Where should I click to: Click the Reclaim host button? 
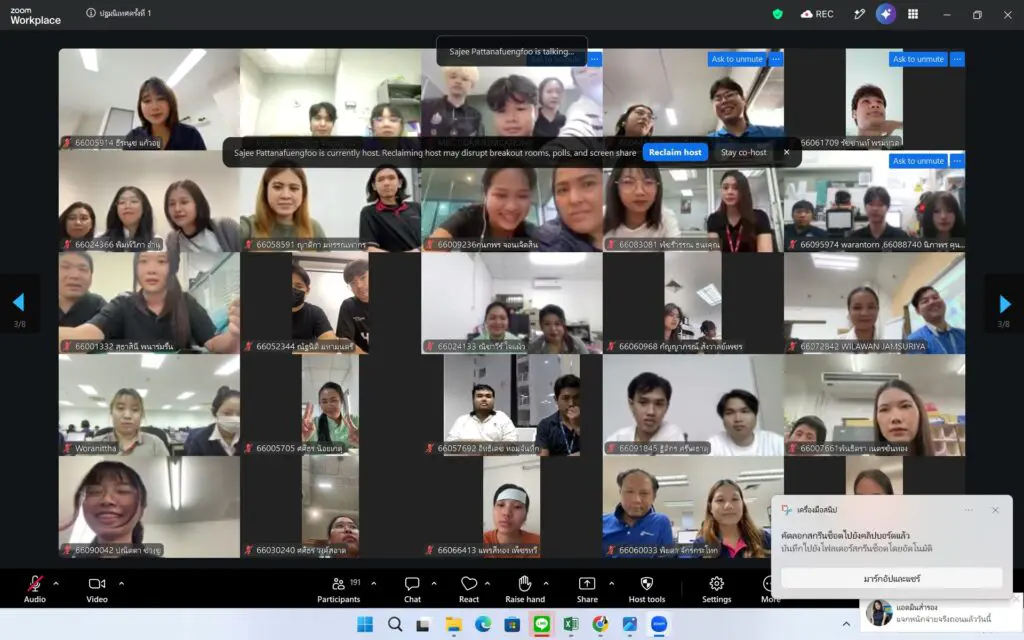click(675, 152)
